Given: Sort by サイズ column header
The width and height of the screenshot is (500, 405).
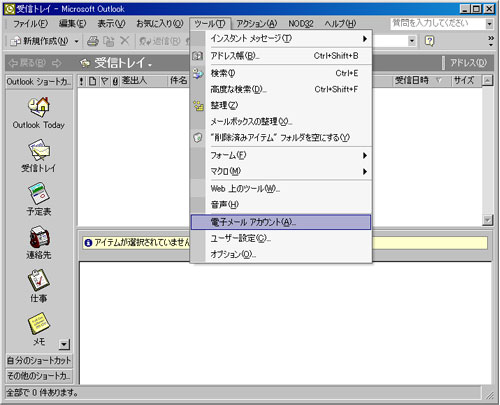Looking at the screenshot, I should (x=466, y=81).
